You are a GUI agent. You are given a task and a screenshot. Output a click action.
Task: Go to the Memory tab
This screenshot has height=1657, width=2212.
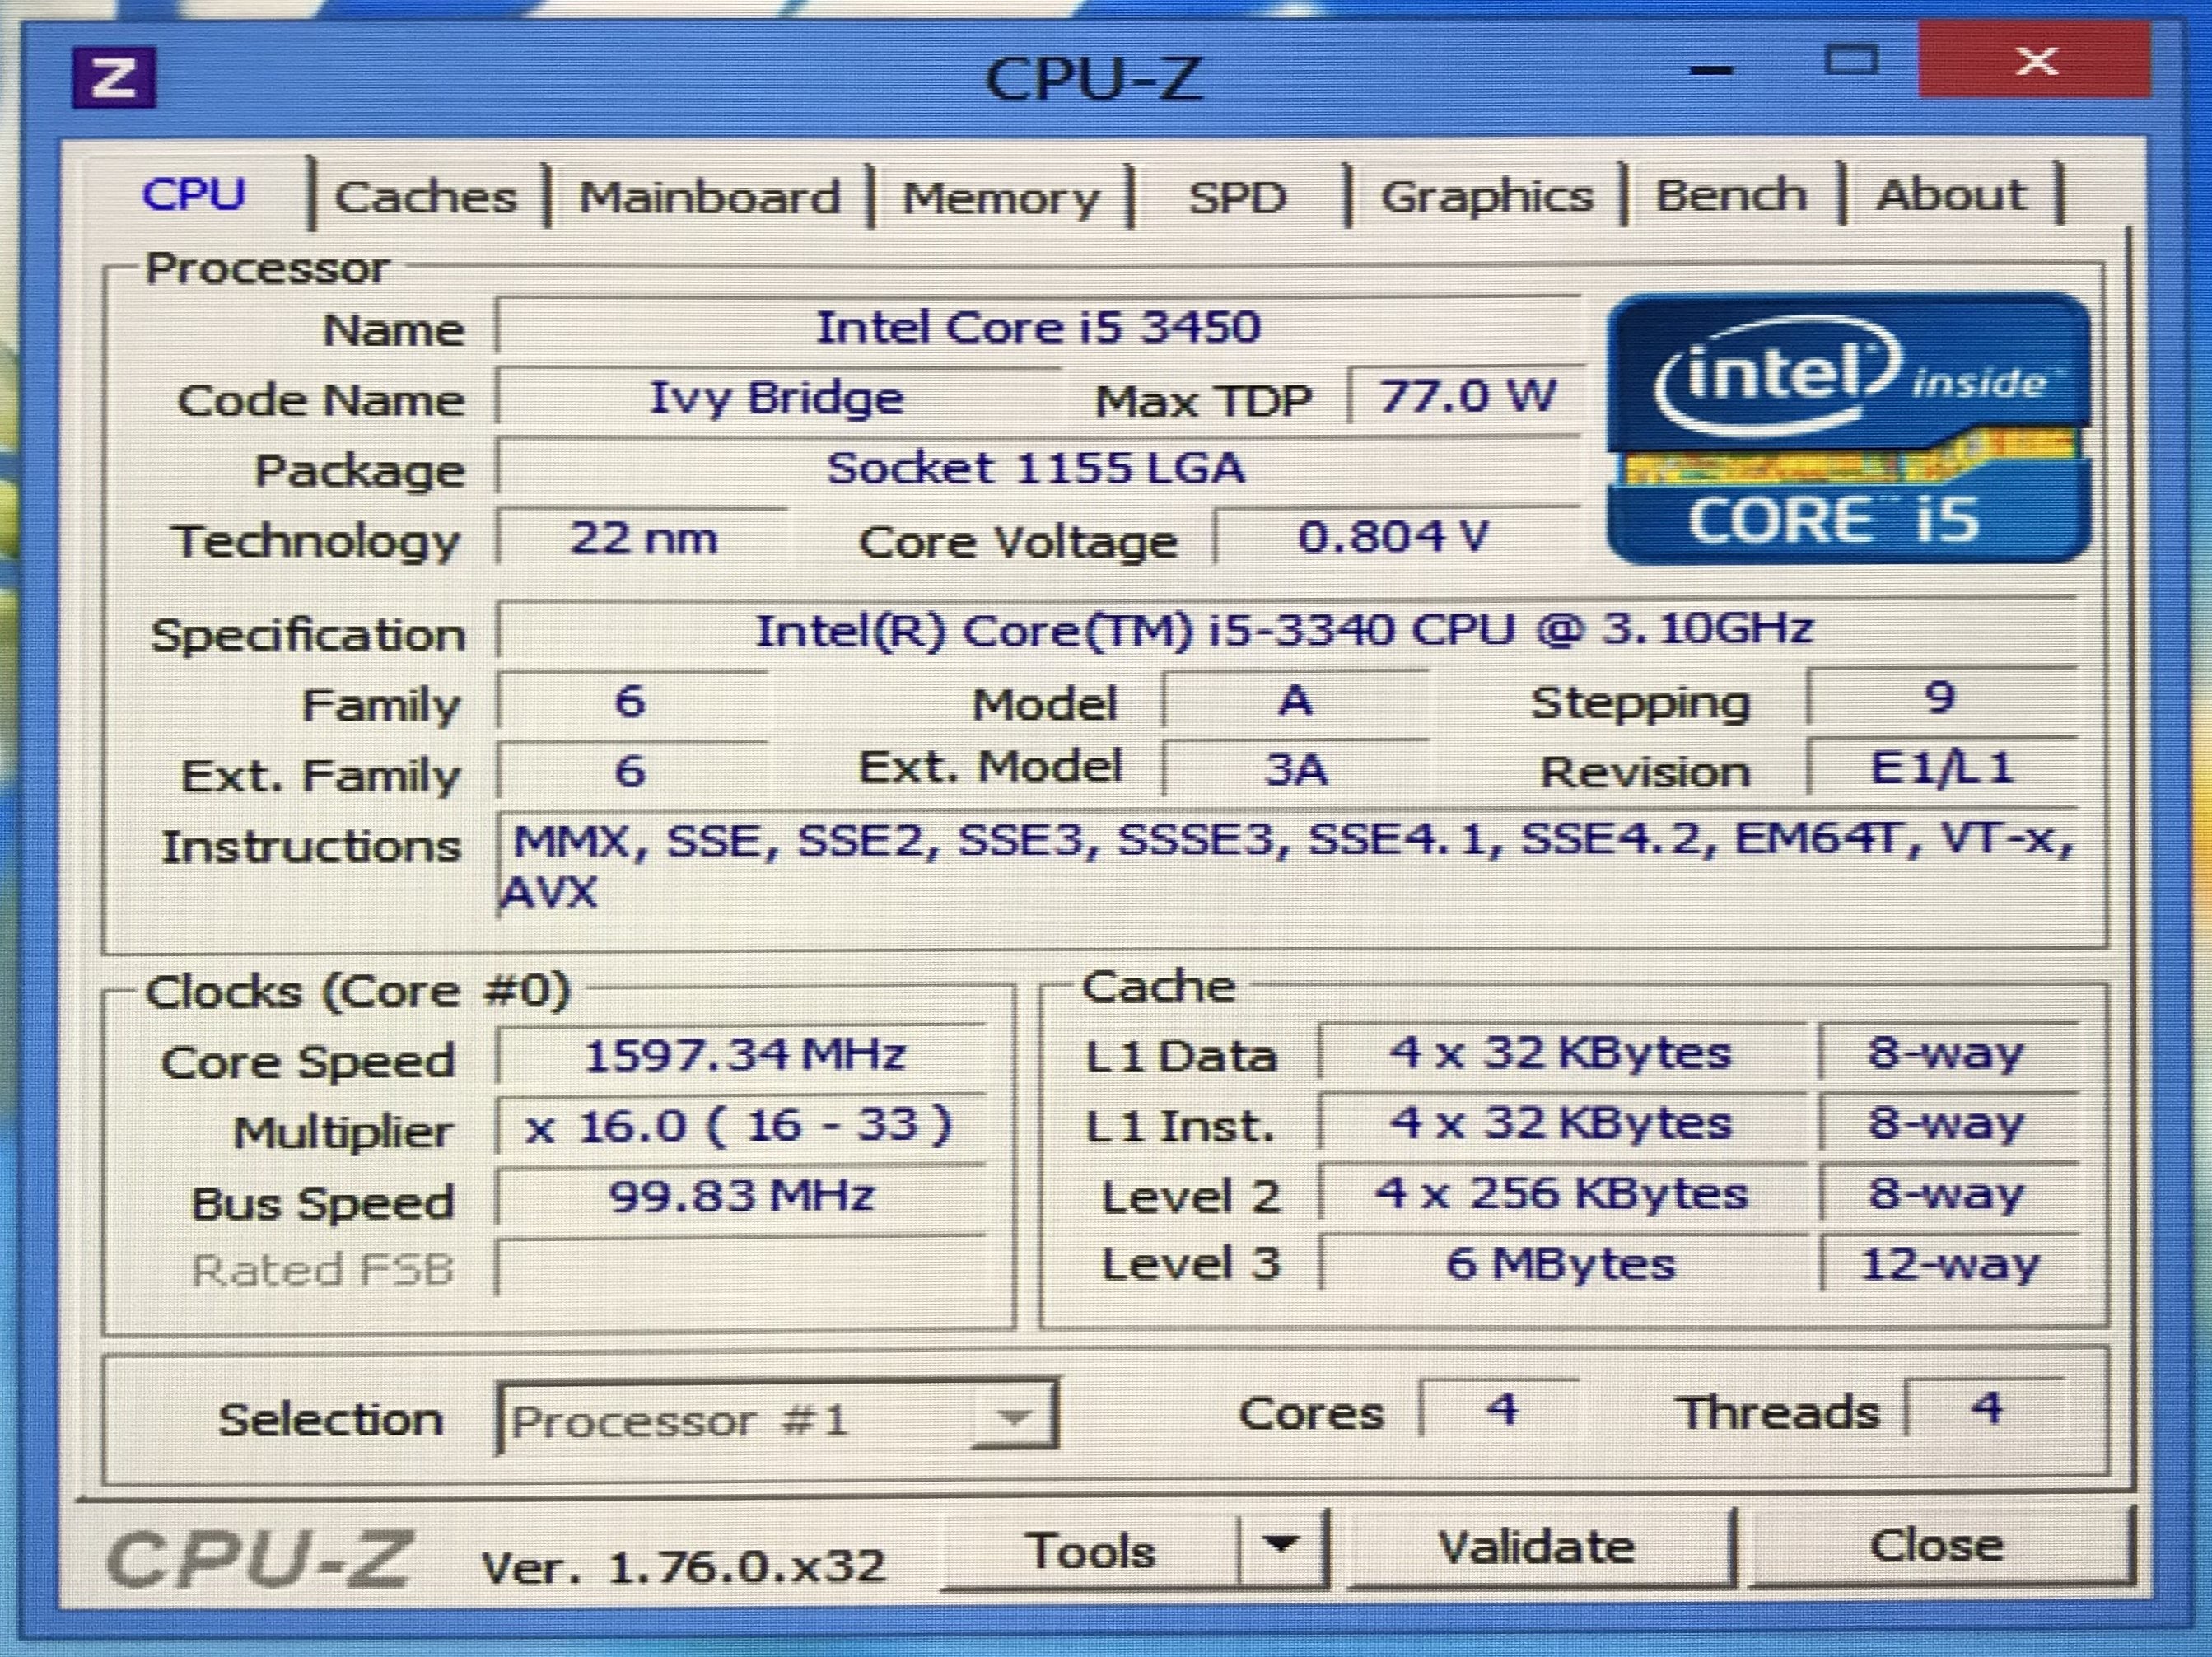(1000, 196)
